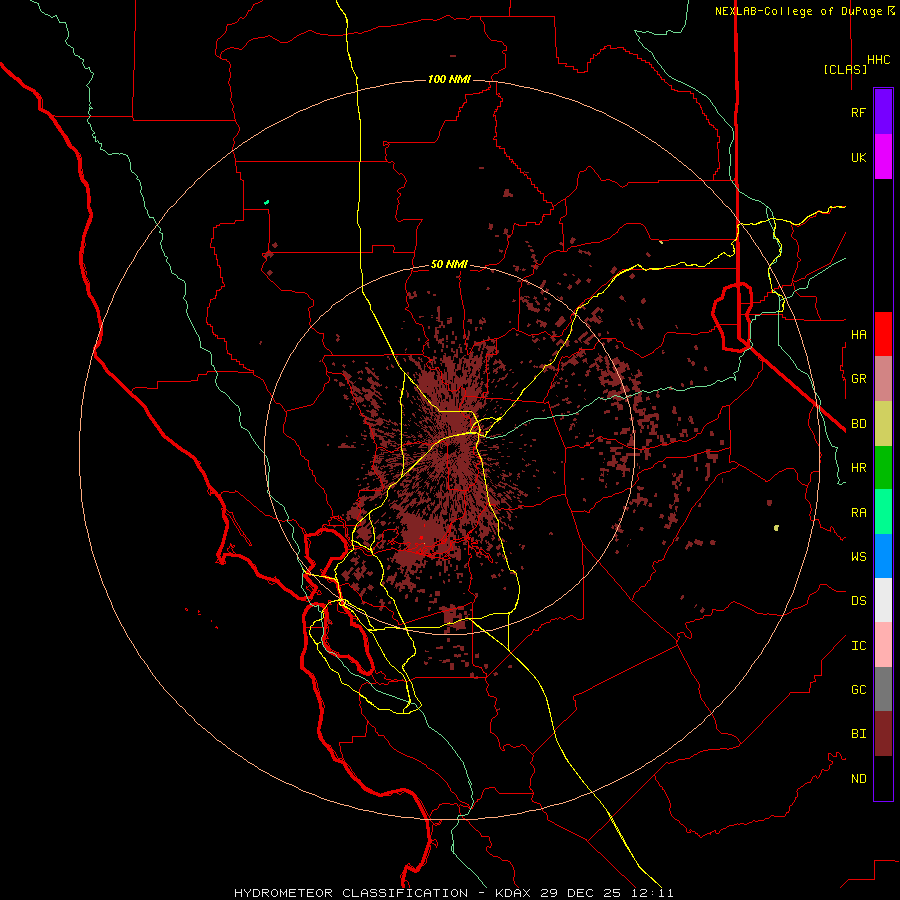Image resolution: width=900 pixels, height=900 pixels.
Task: Click the RF purple legend swatch
Action: coord(883,112)
